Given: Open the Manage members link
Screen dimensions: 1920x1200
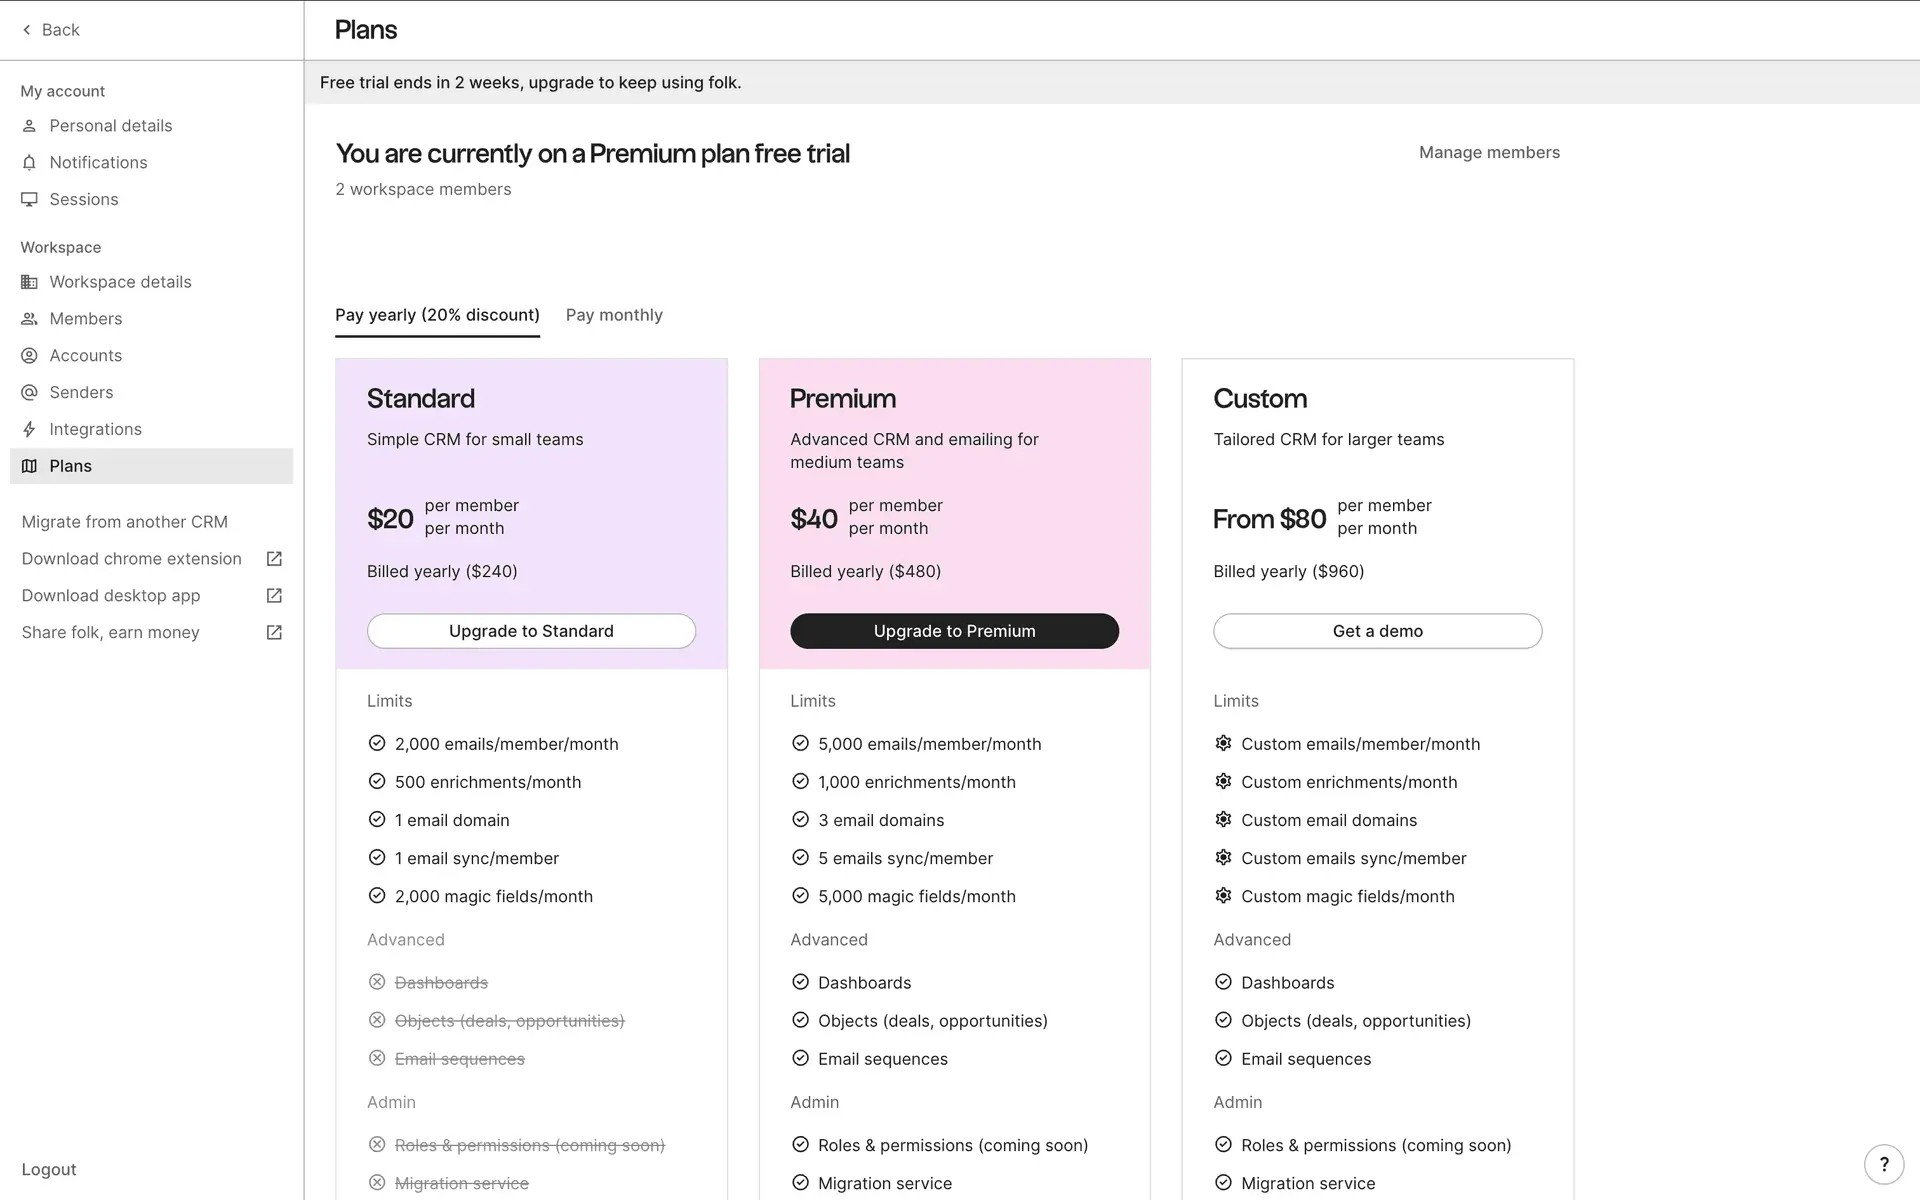Looking at the screenshot, I should coord(1489,153).
